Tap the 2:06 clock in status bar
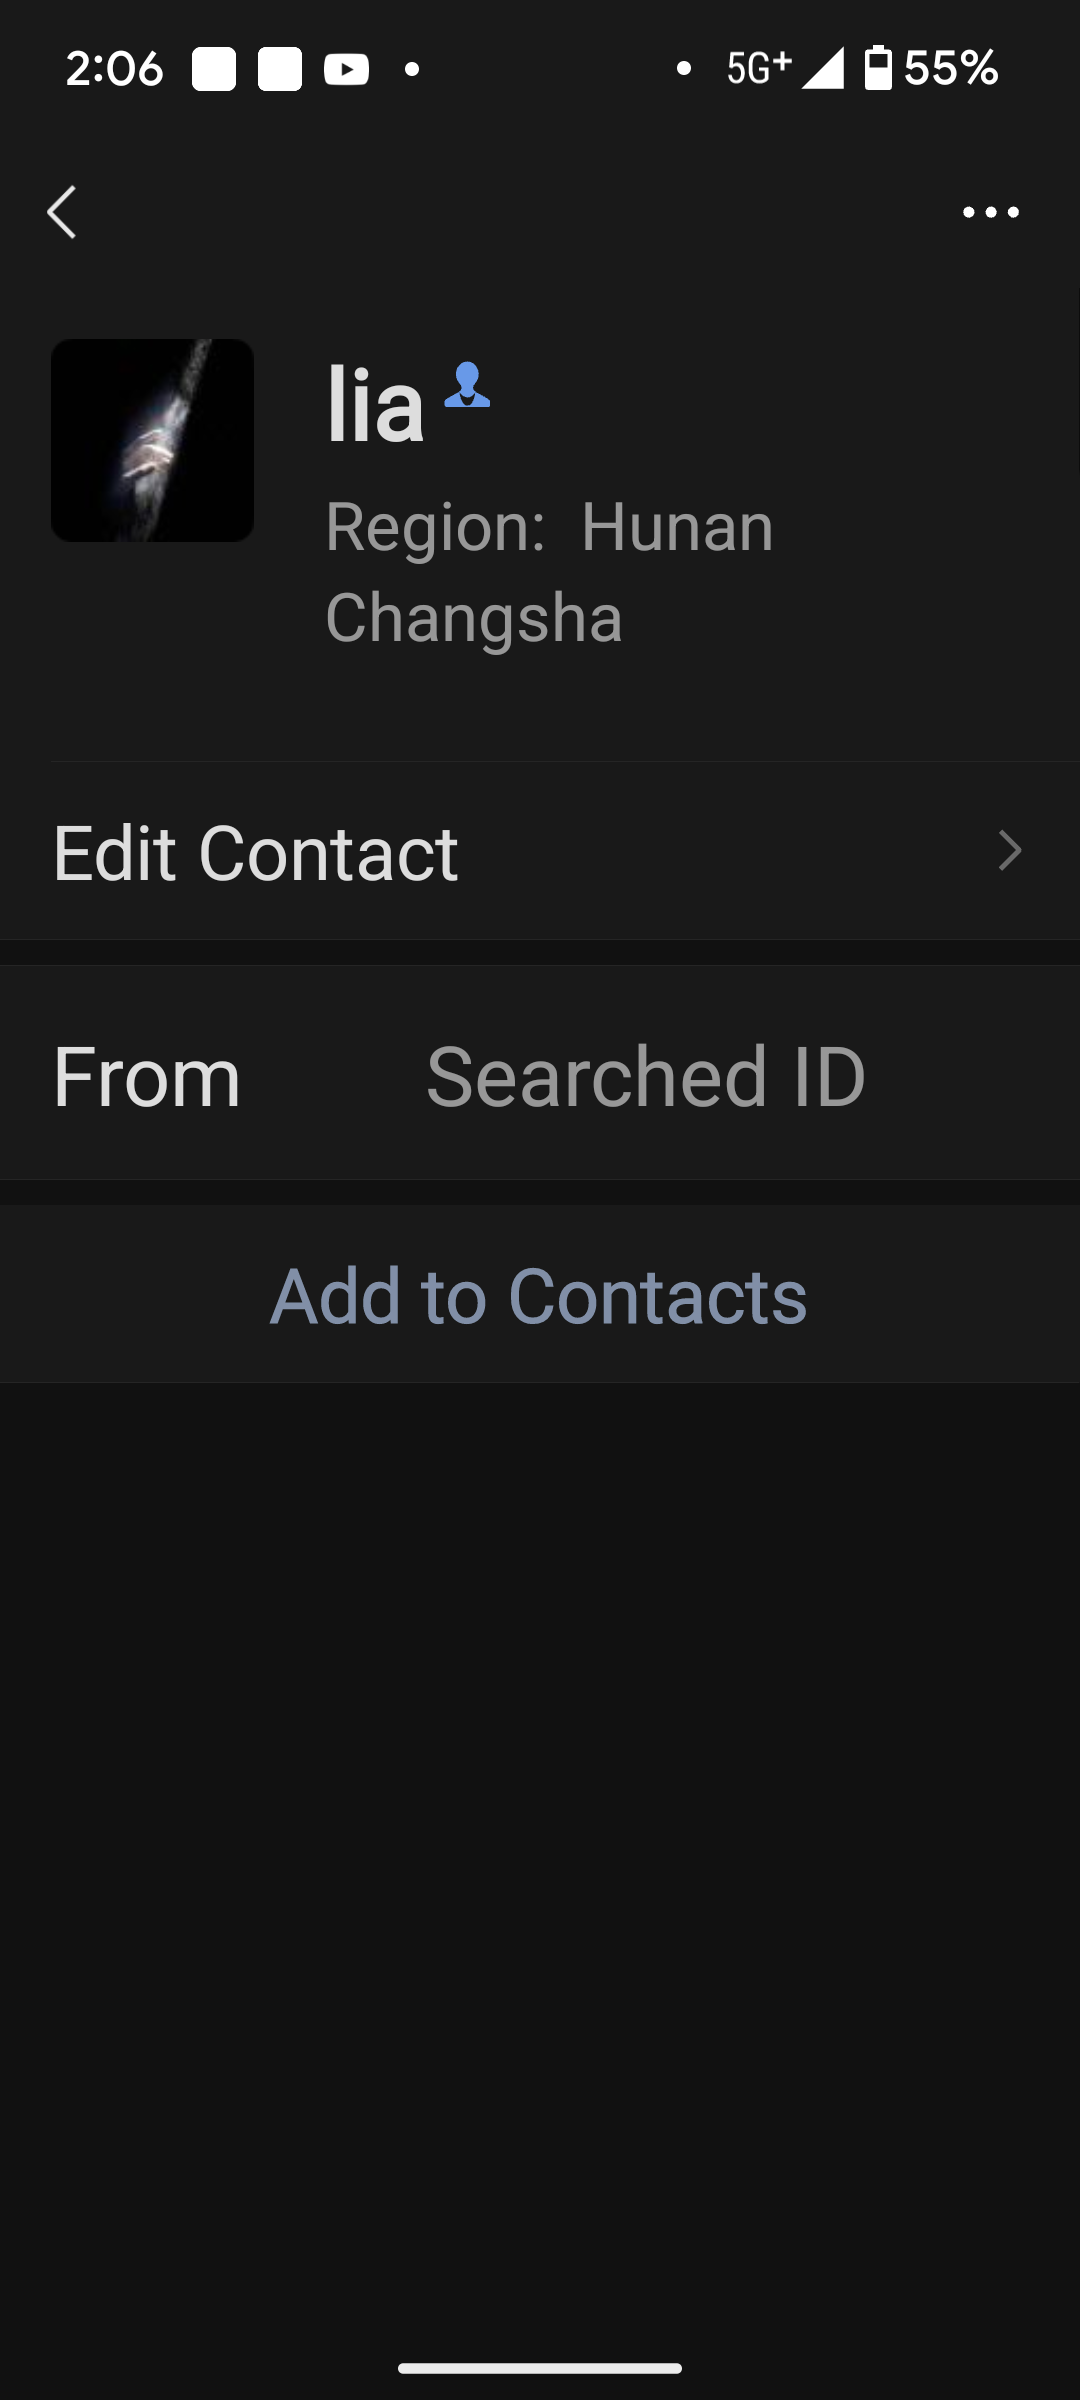1080x2400 pixels. click(x=114, y=69)
